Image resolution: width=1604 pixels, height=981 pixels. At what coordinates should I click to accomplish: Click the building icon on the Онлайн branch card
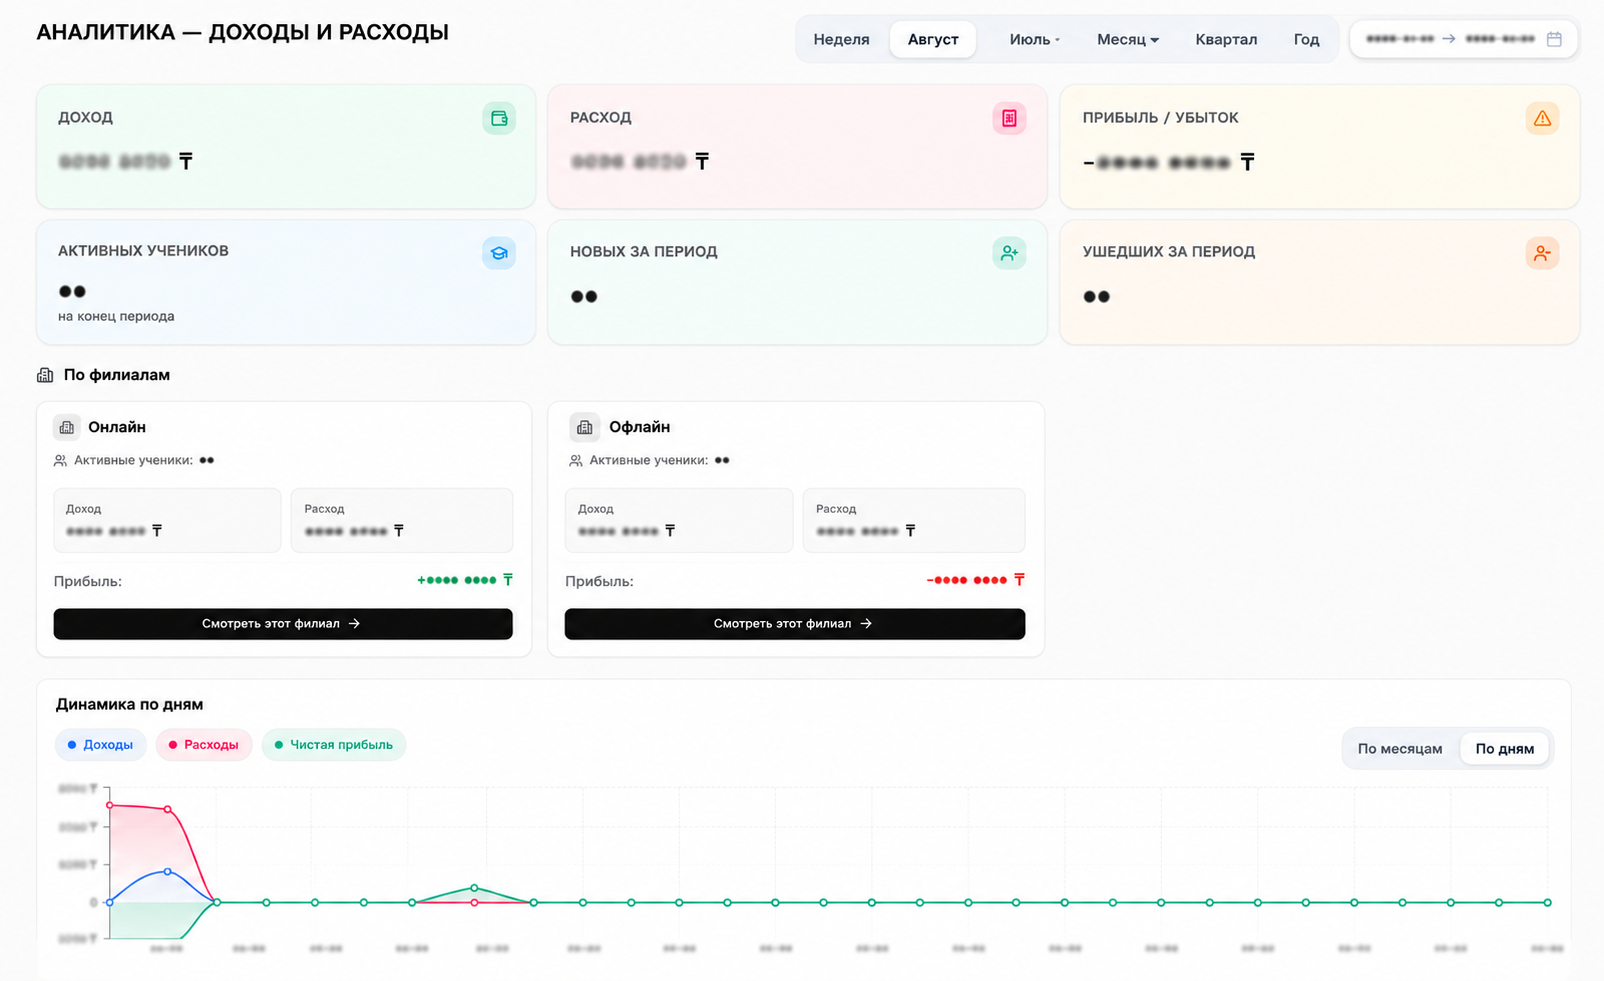(67, 427)
